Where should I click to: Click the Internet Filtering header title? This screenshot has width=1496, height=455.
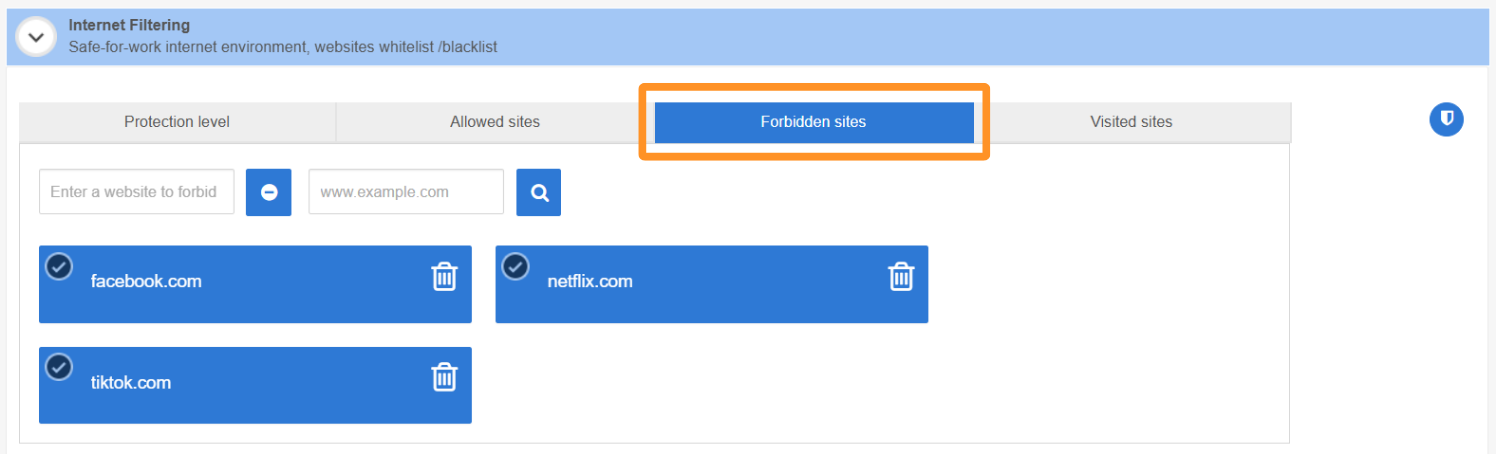pos(129,25)
